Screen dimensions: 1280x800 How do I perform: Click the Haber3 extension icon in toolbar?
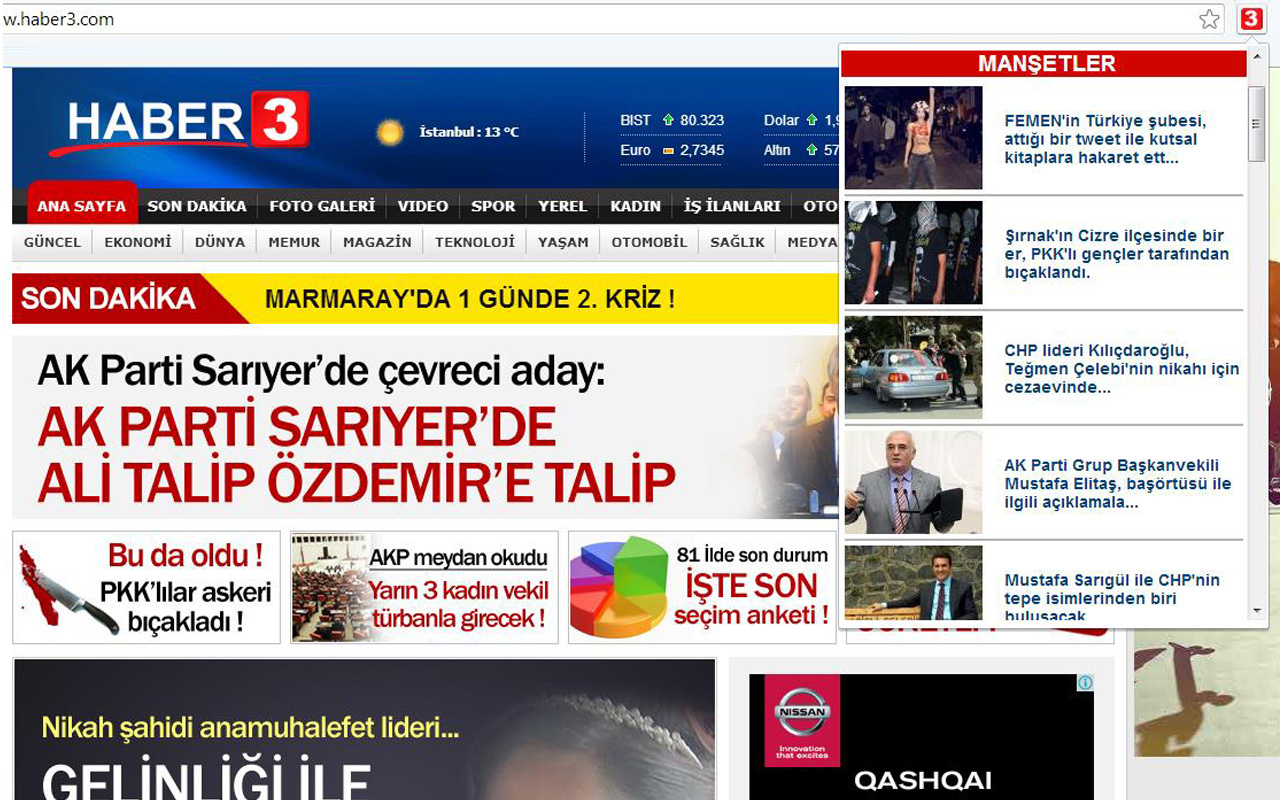tap(1250, 19)
